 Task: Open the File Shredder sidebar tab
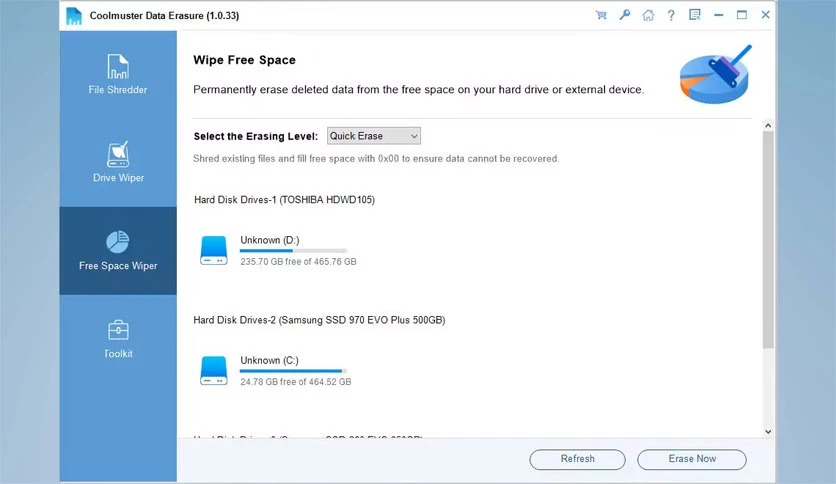[x=118, y=75]
